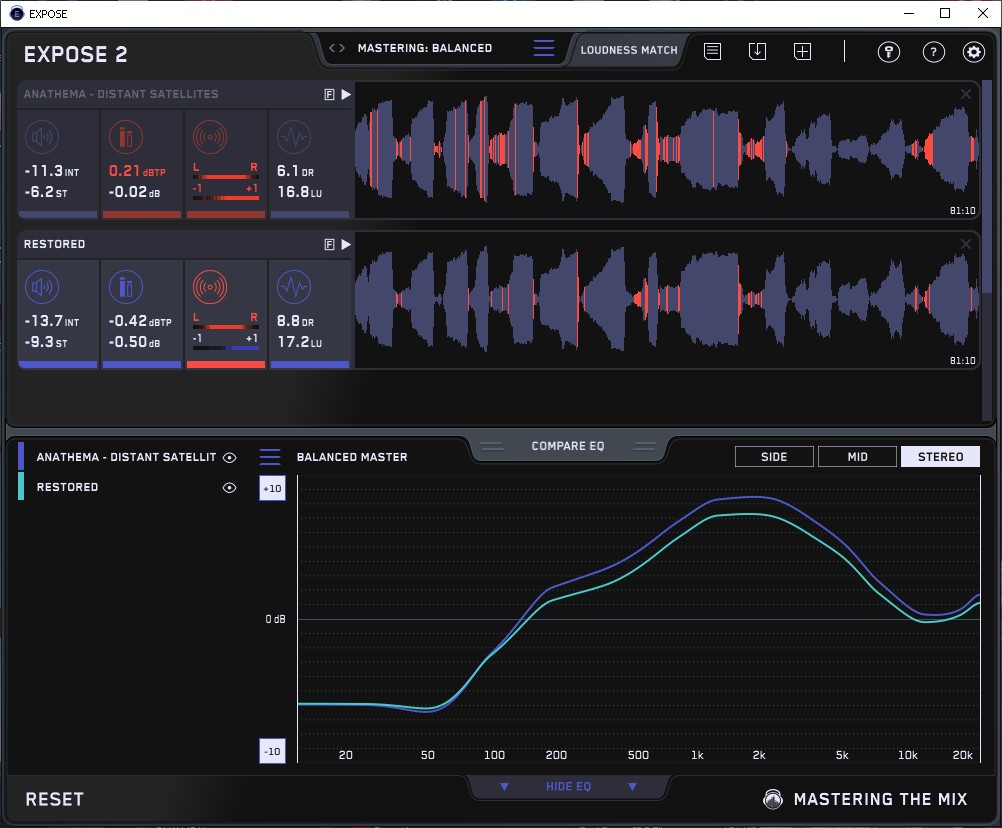The image size is (1002, 828).
Task: Switch EQ view to Mid
Action: point(857,457)
